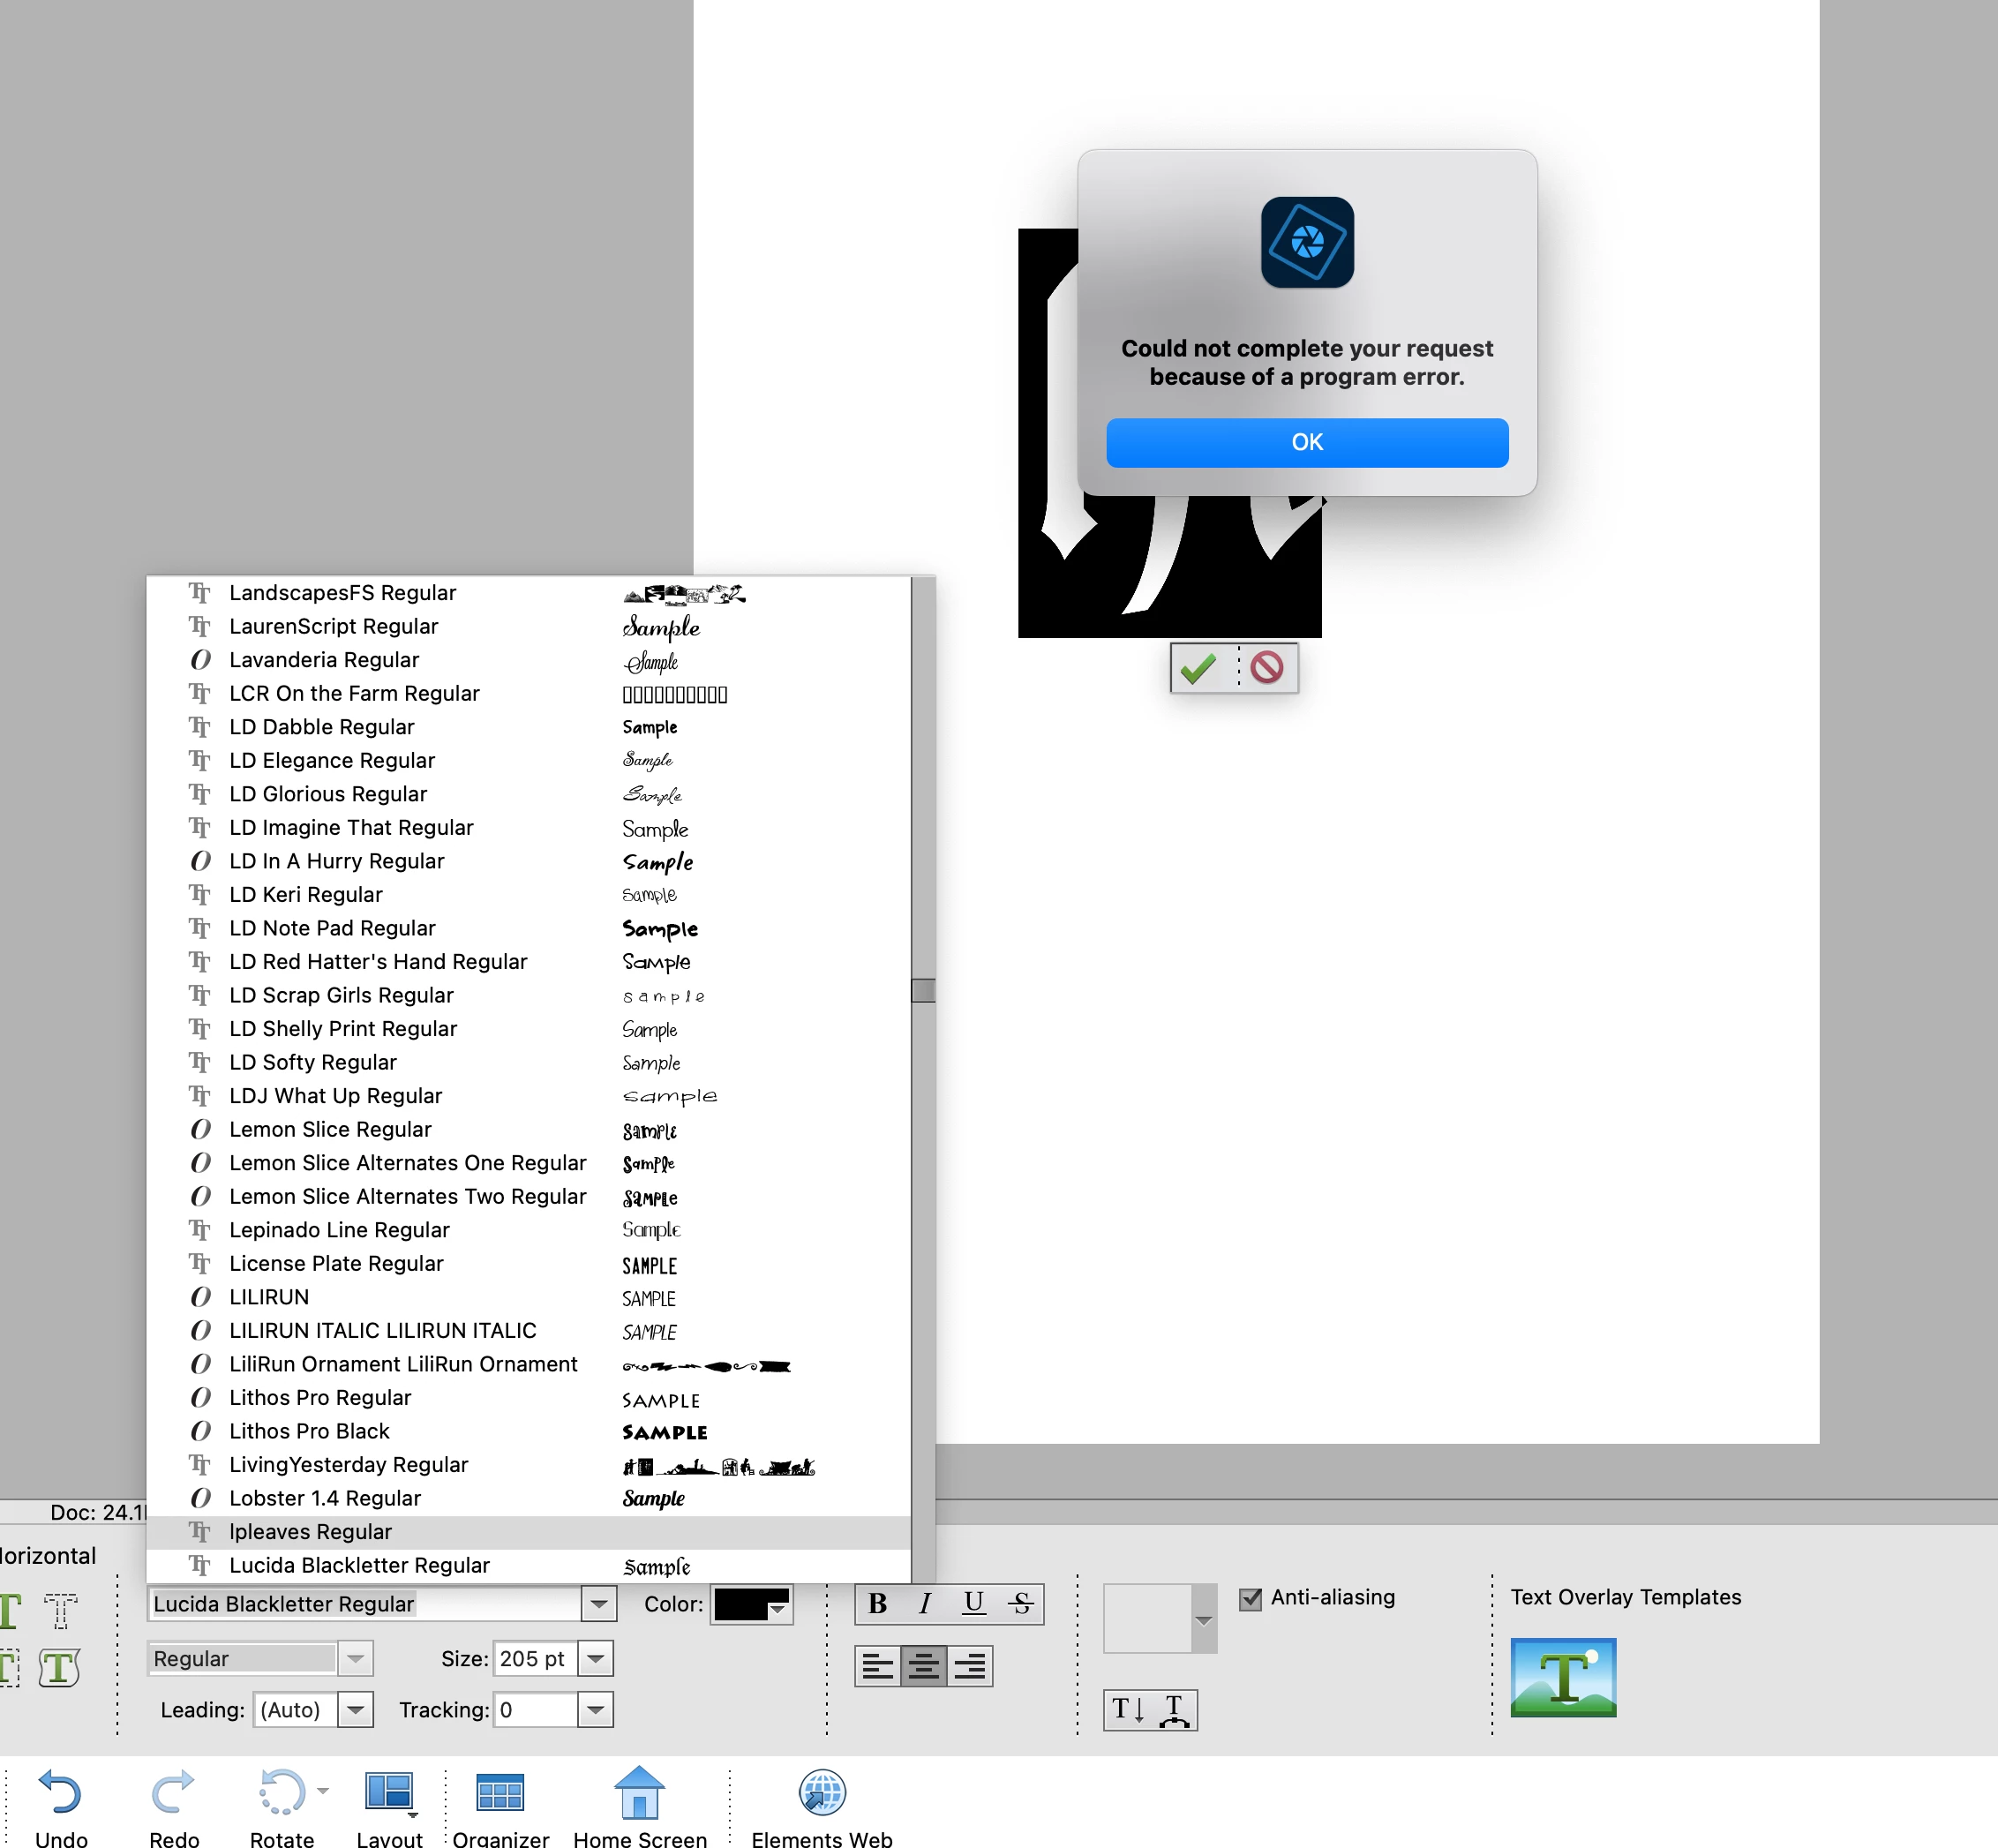Toggle the Anti-aliasing checkbox
1998x1848 pixels.
[1250, 1598]
